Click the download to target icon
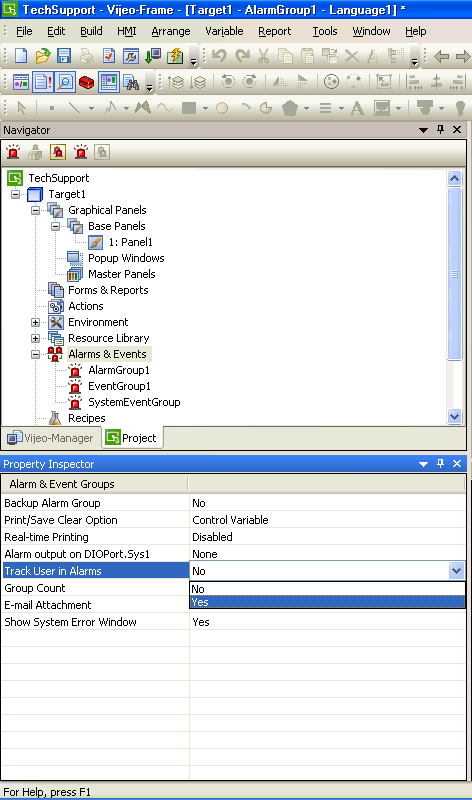 [x=153, y=56]
